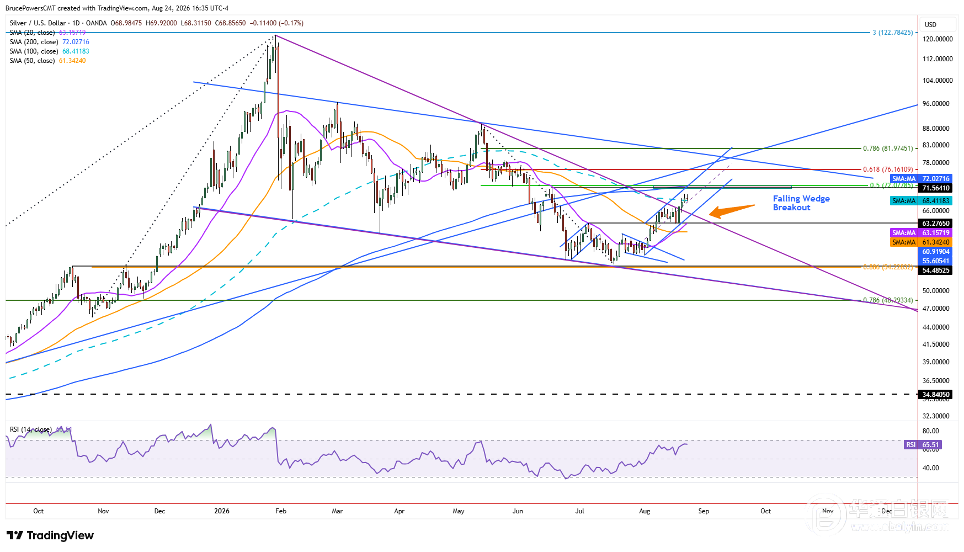Image resolution: width=964 pixels, height=552 pixels.
Task: Click the Oct label near left time axis
Action: [38, 511]
